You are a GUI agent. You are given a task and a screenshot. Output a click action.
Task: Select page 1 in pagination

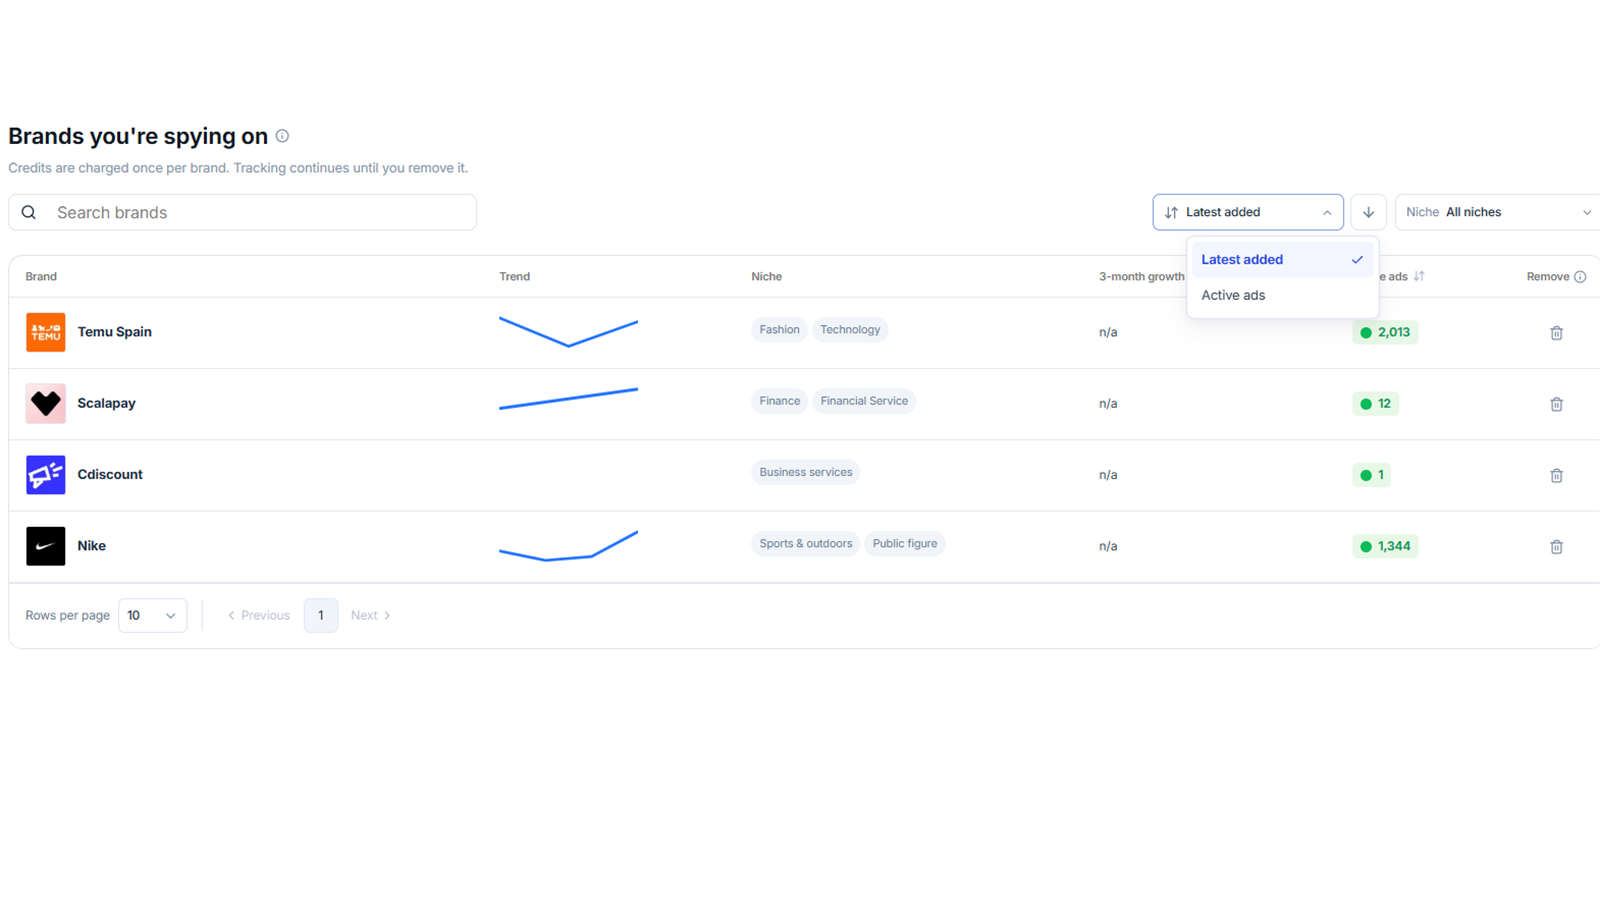coord(321,615)
